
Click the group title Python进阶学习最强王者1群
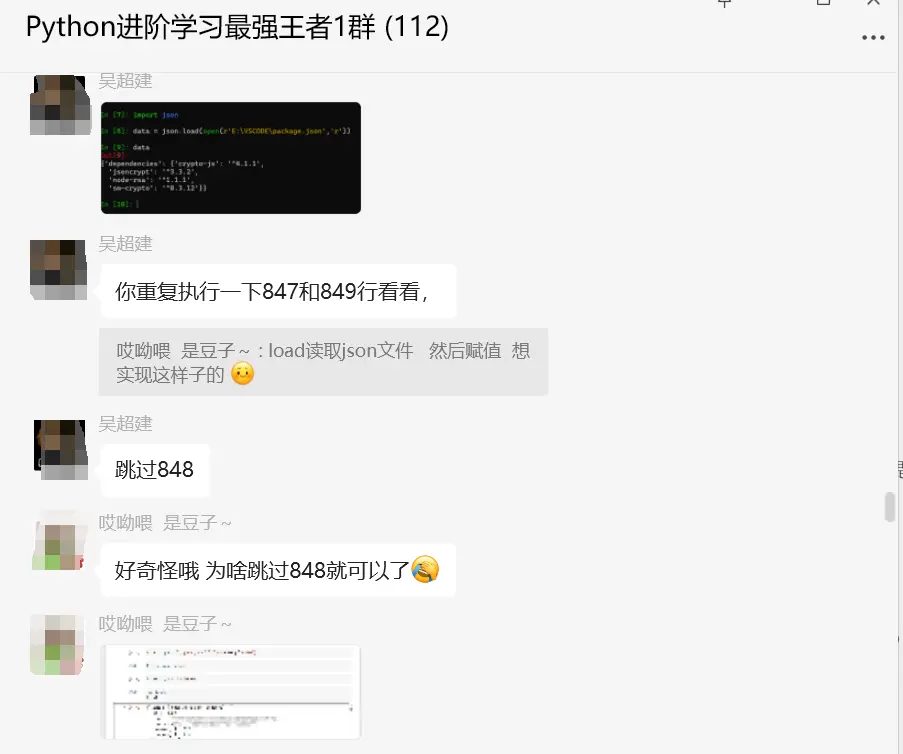click(x=237, y=27)
